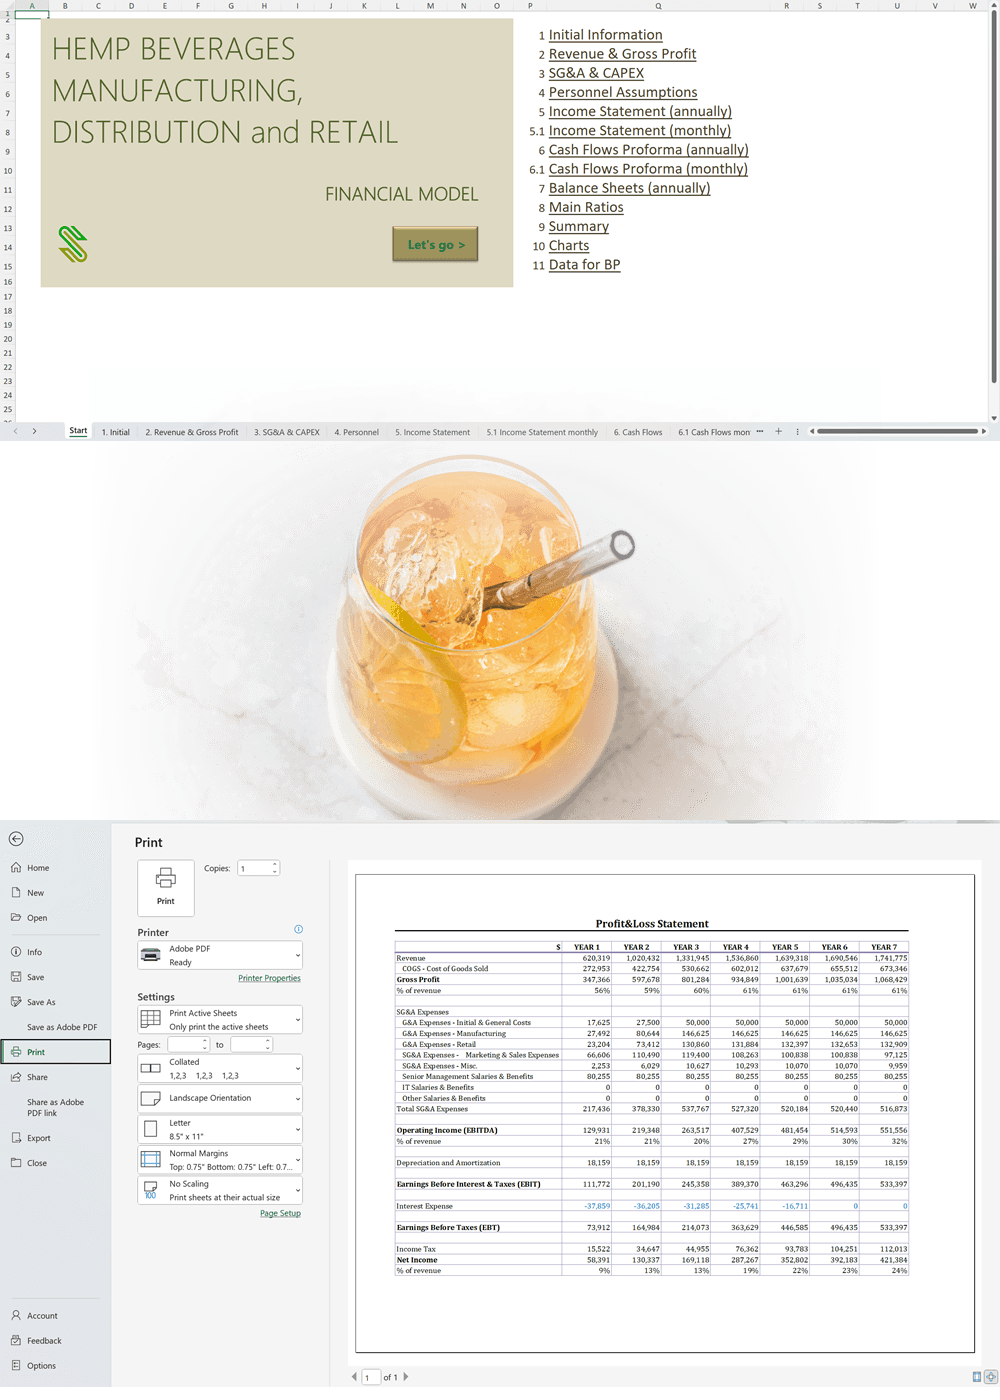Click the page number input field
The height and width of the screenshot is (1400, 1000).
pos(369,1377)
